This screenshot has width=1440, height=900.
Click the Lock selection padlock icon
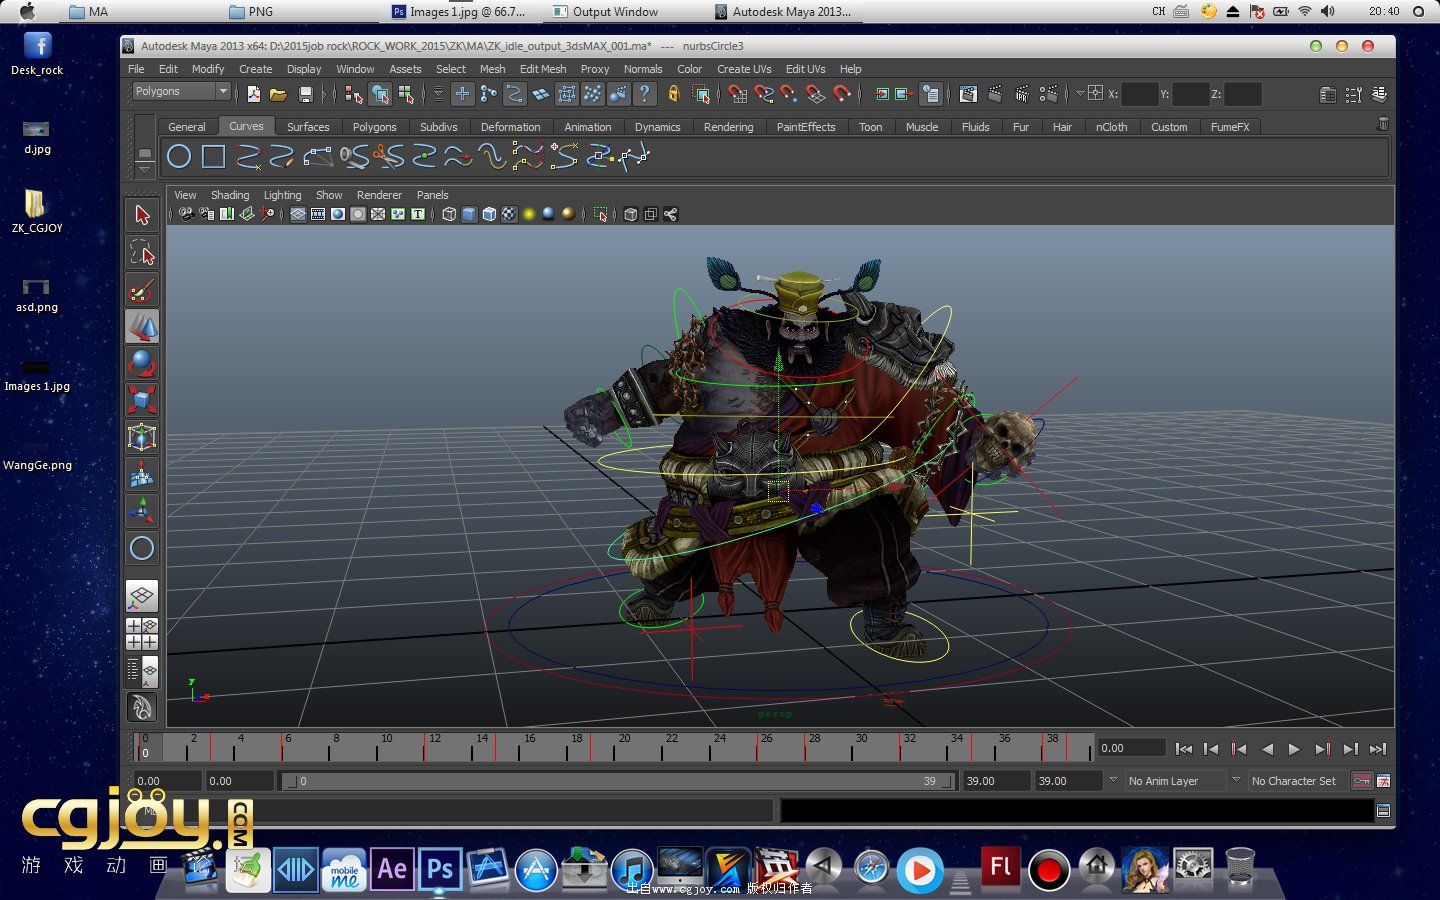(674, 94)
